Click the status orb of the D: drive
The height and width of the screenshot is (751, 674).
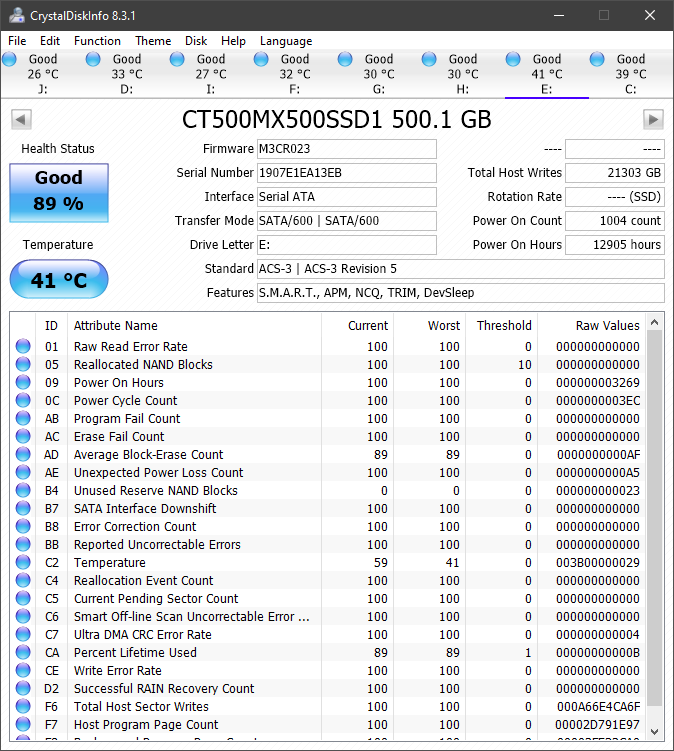tap(93, 59)
